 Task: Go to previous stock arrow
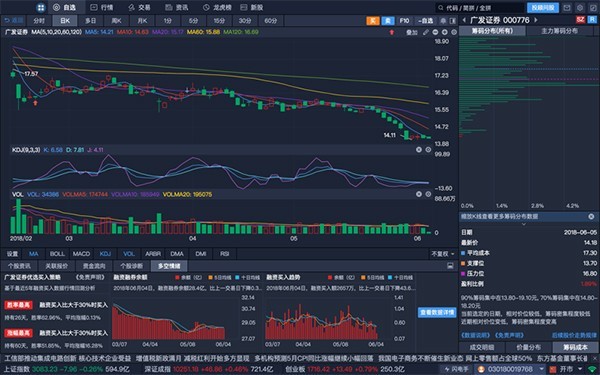[464, 20]
